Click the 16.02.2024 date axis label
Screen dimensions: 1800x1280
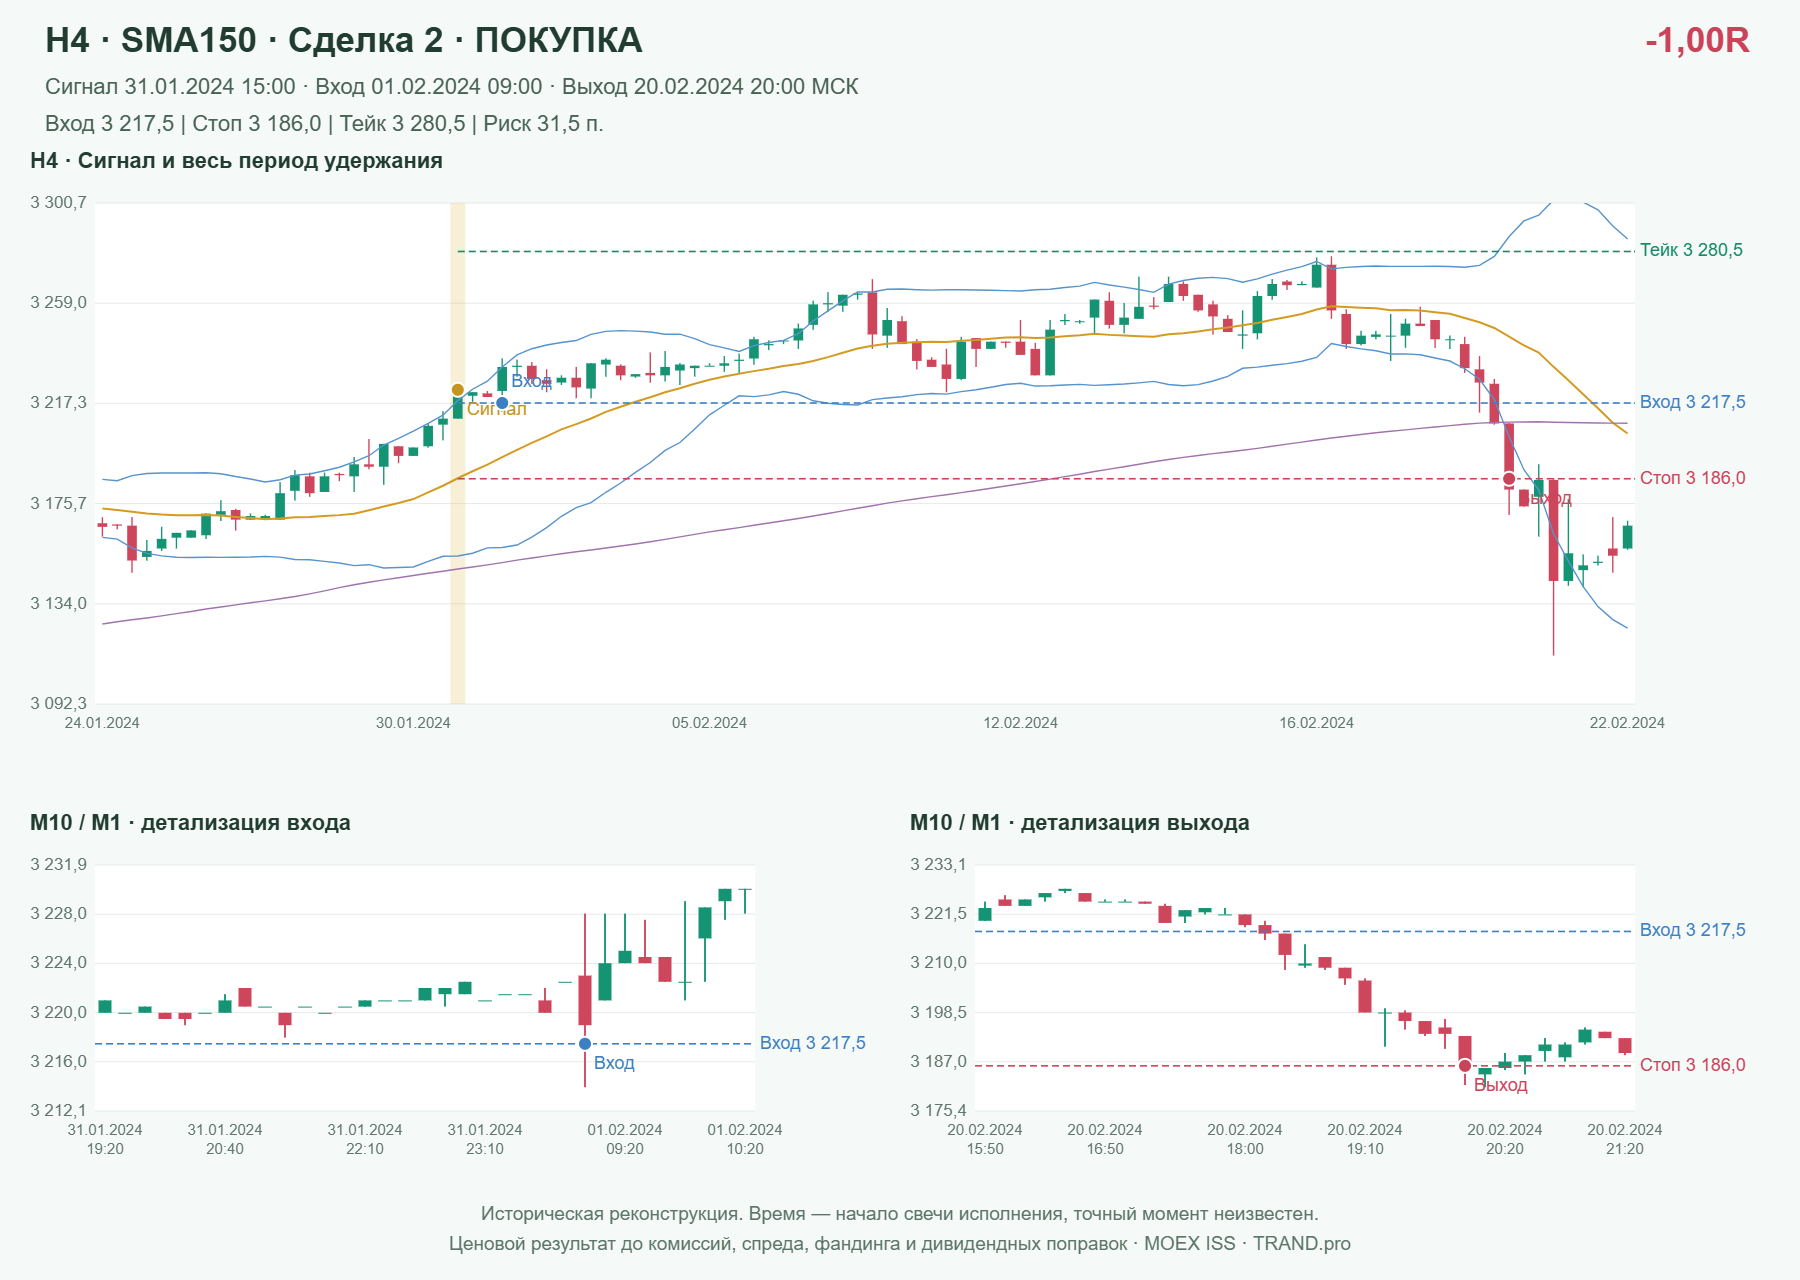1316,723
